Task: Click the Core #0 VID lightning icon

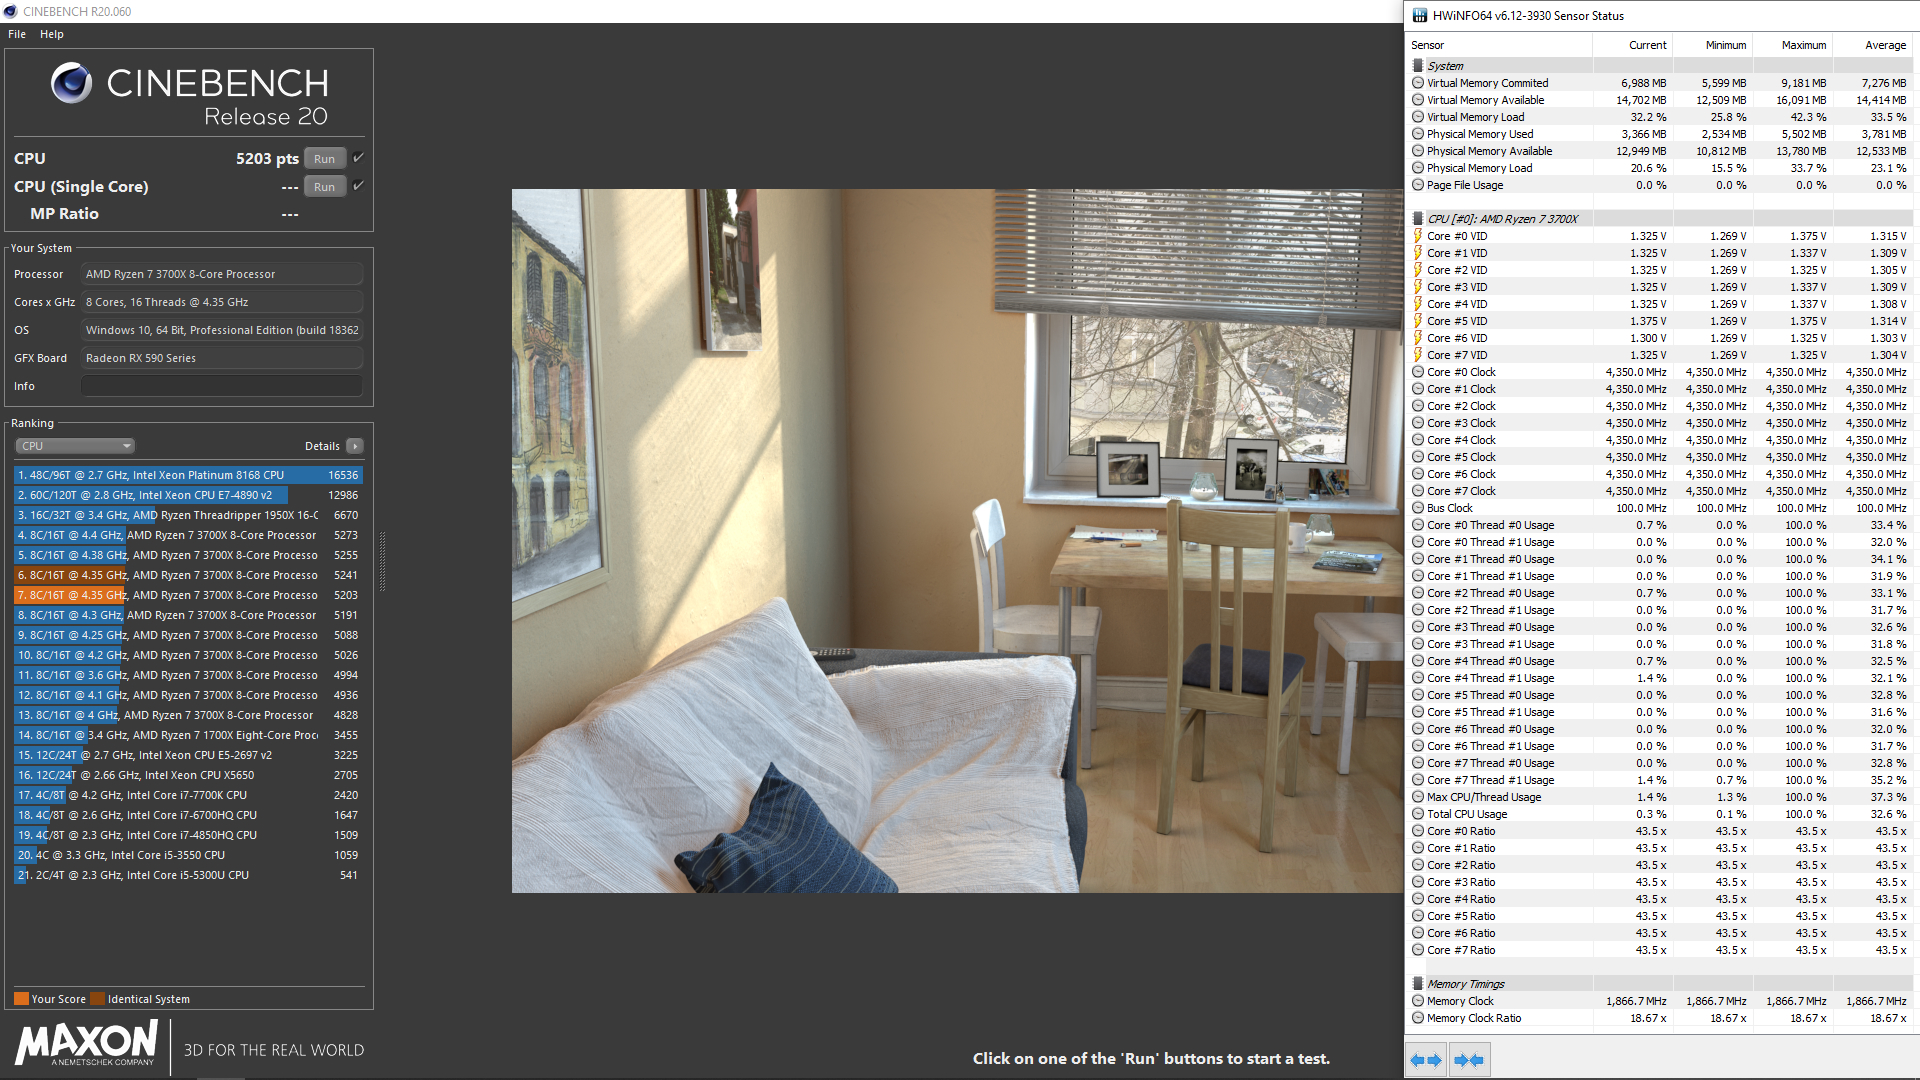Action: (x=1418, y=237)
